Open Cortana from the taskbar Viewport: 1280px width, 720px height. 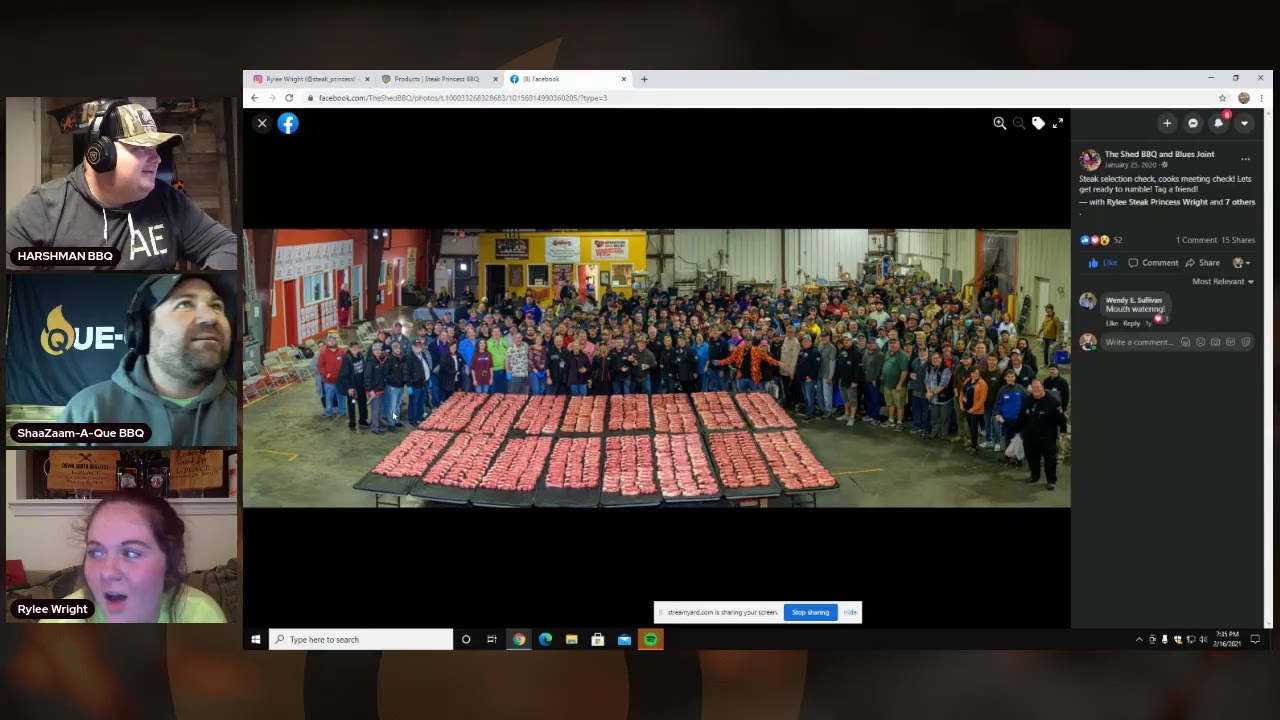point(466,640)
